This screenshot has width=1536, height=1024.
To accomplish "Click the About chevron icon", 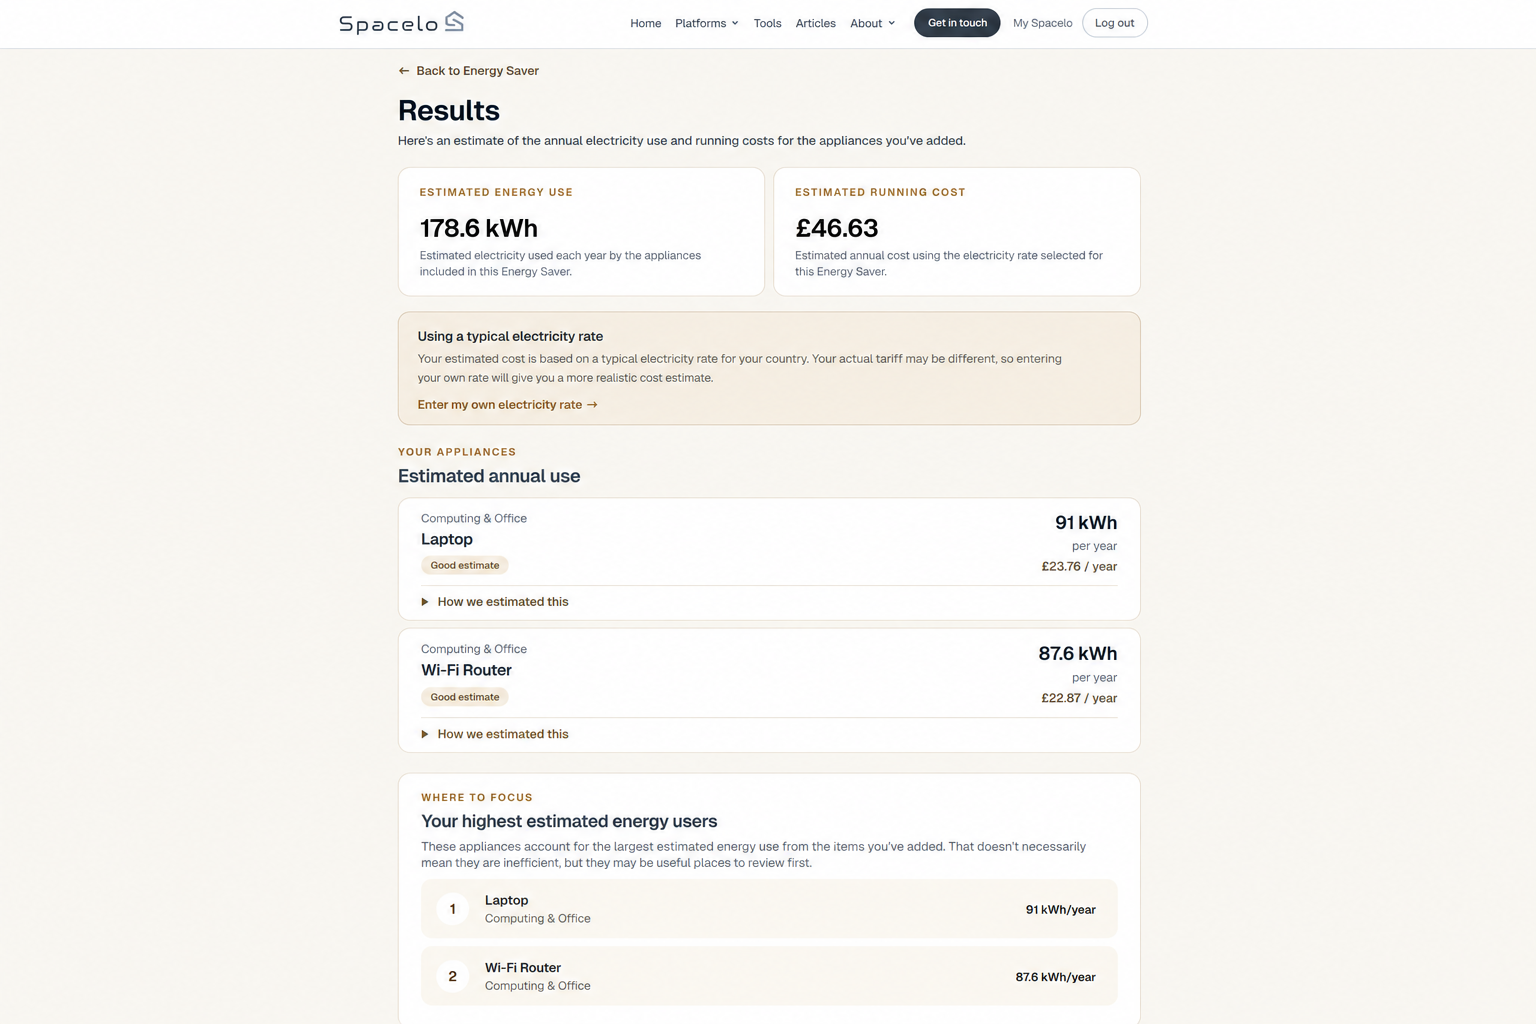I will point(892,23).
